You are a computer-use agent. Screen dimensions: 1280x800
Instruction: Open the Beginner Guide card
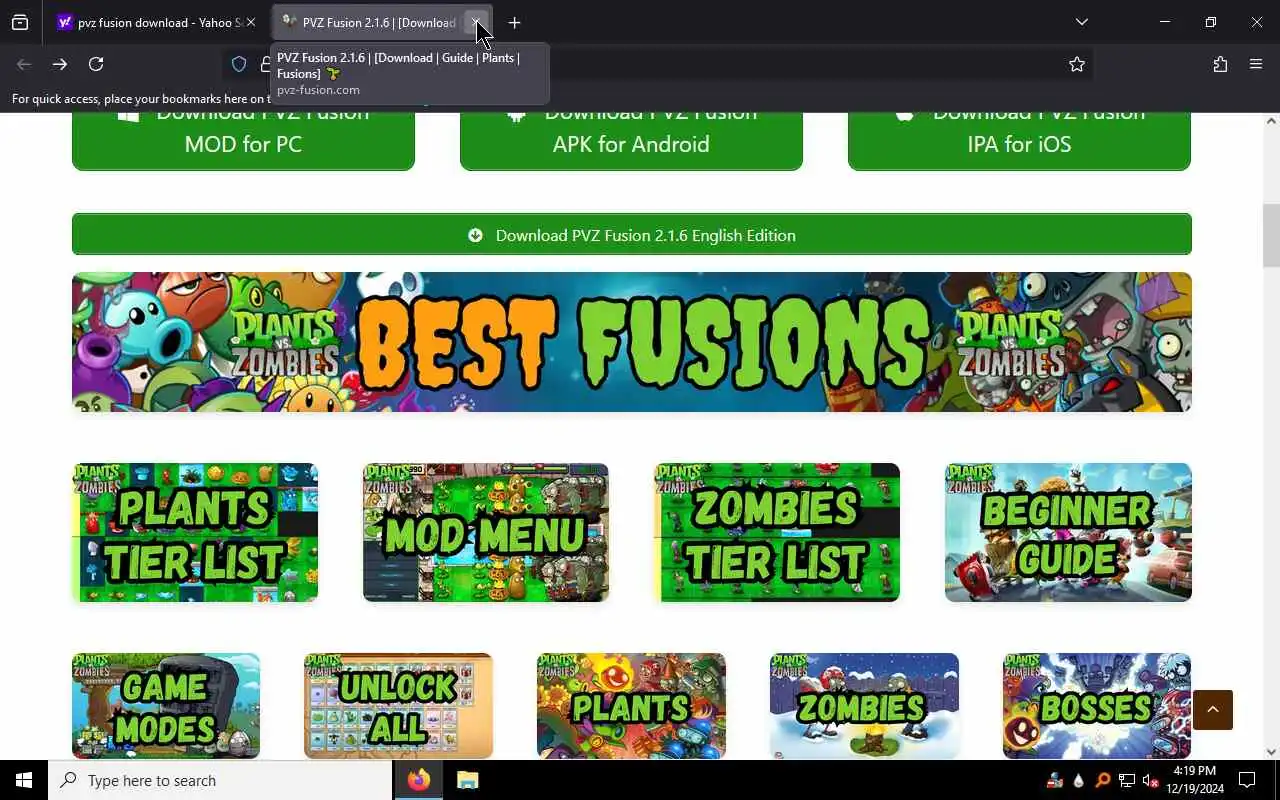coord(1068,533)
